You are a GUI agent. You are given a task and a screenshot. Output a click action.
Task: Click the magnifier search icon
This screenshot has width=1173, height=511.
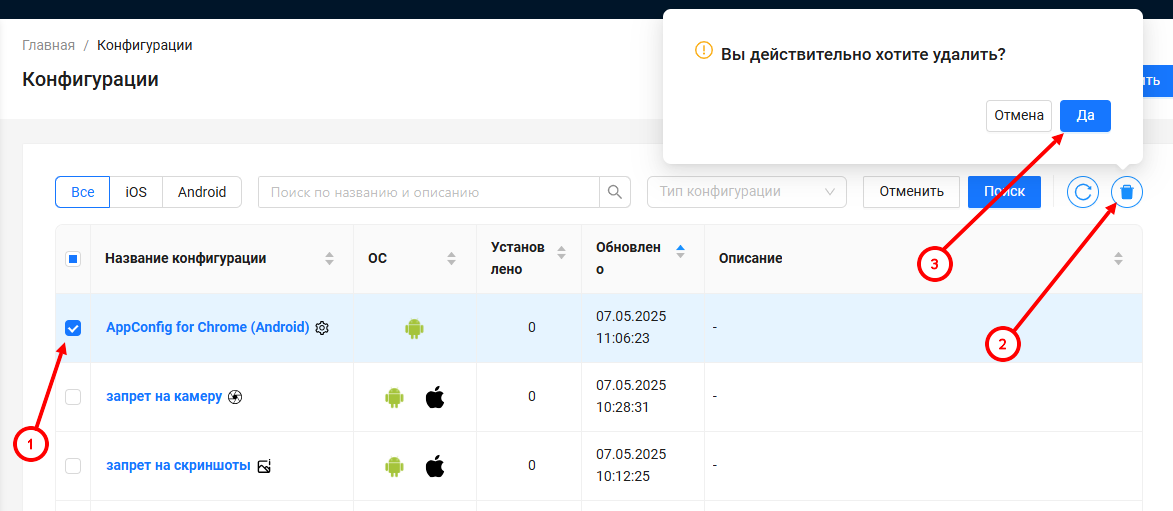click(615, 192)
